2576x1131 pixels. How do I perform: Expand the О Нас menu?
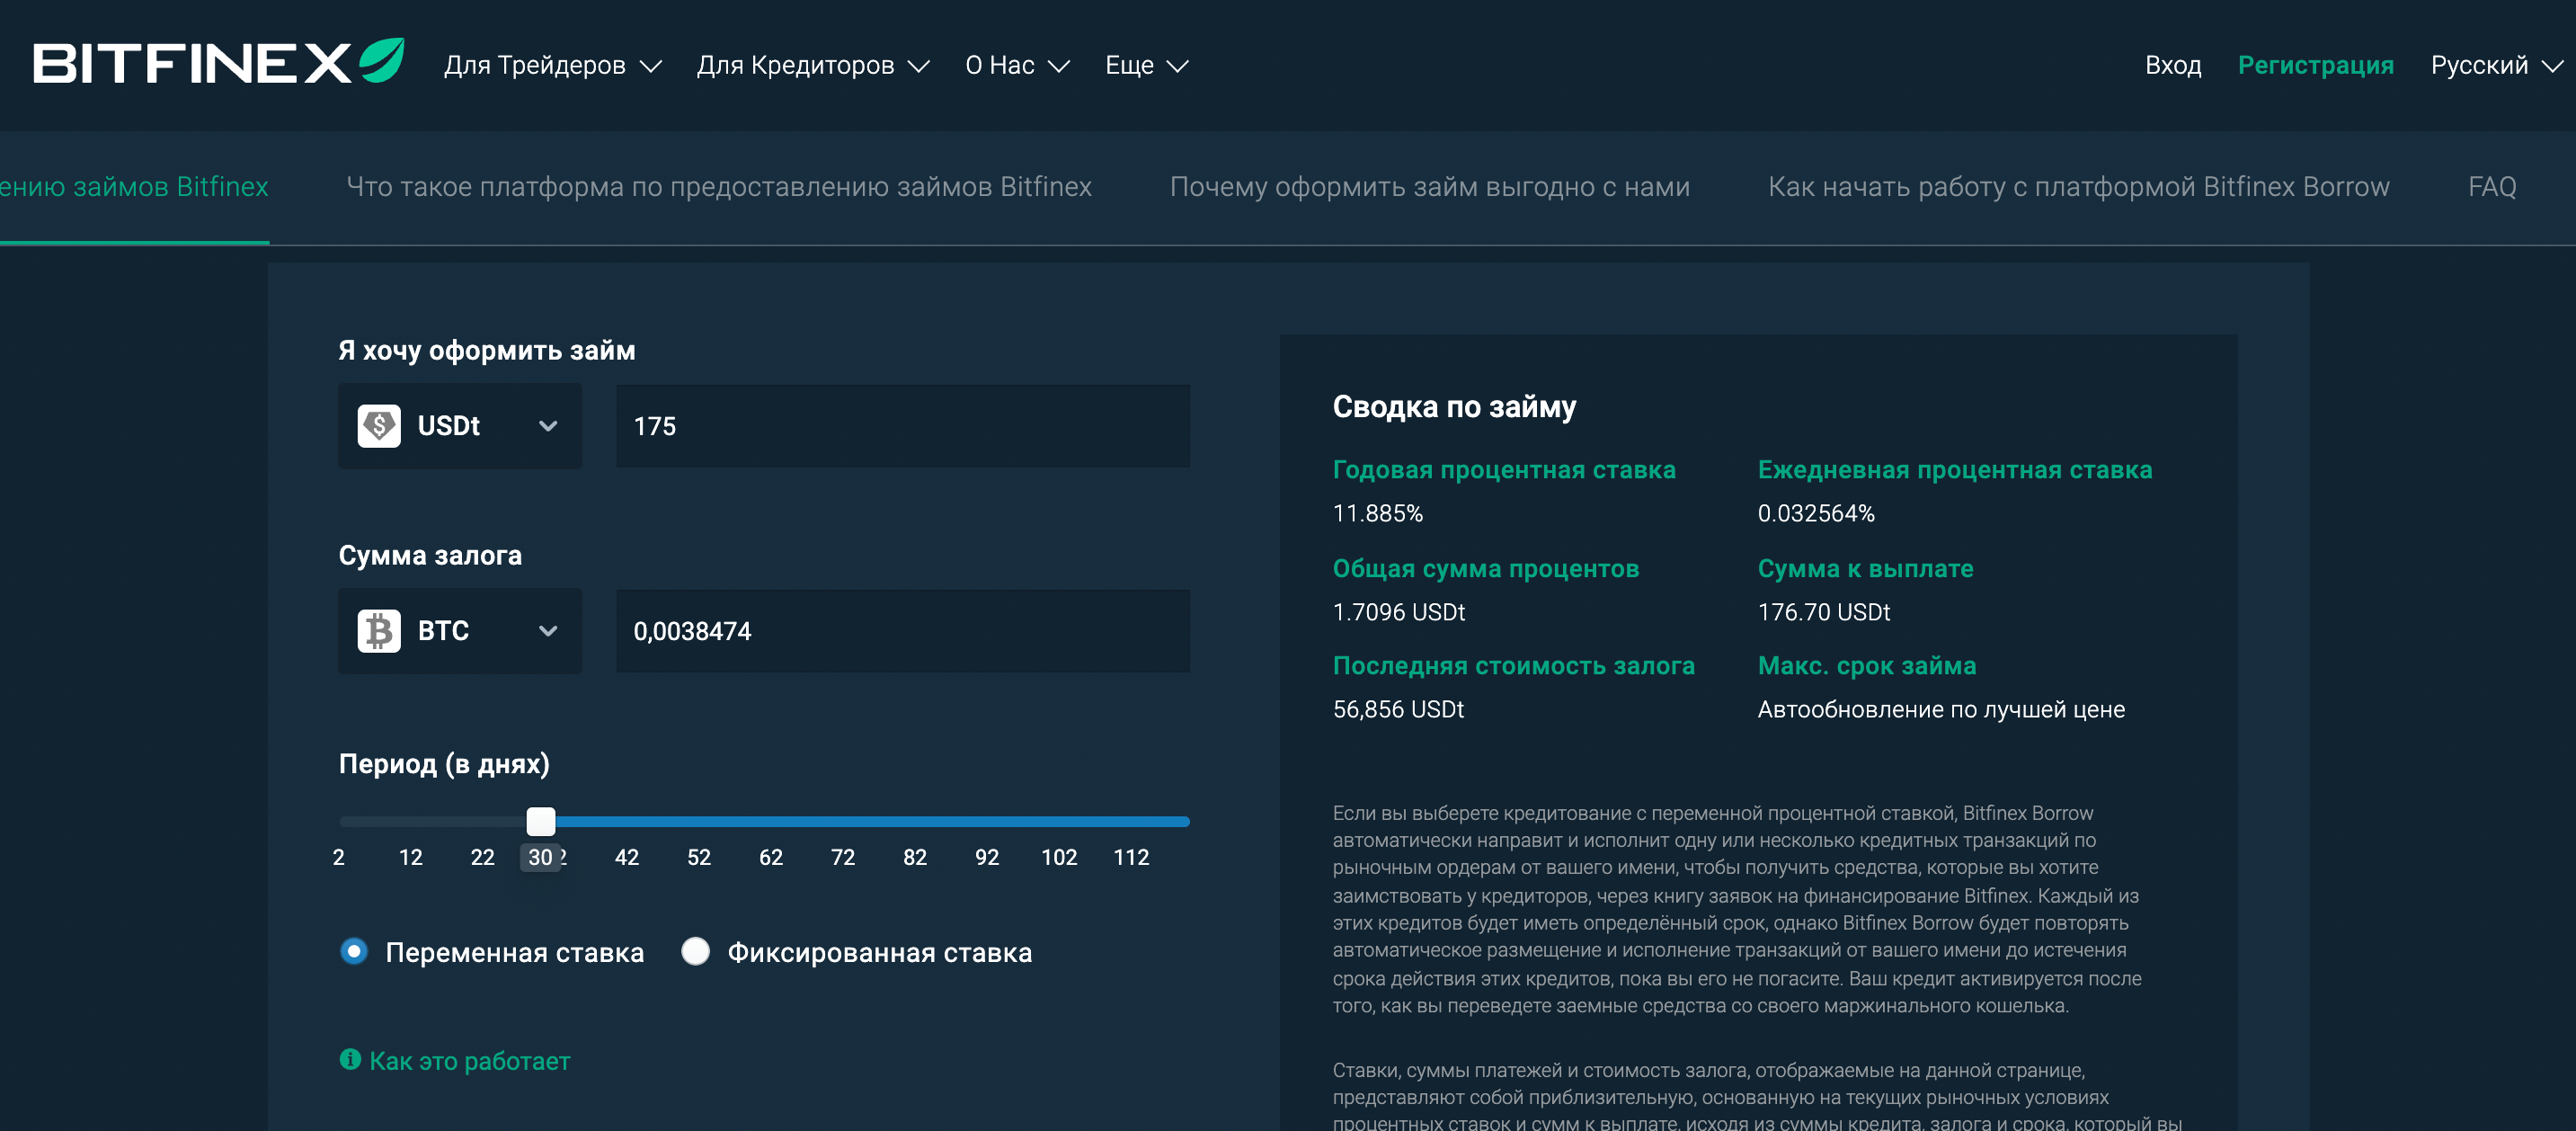[x=1017, y=65]
